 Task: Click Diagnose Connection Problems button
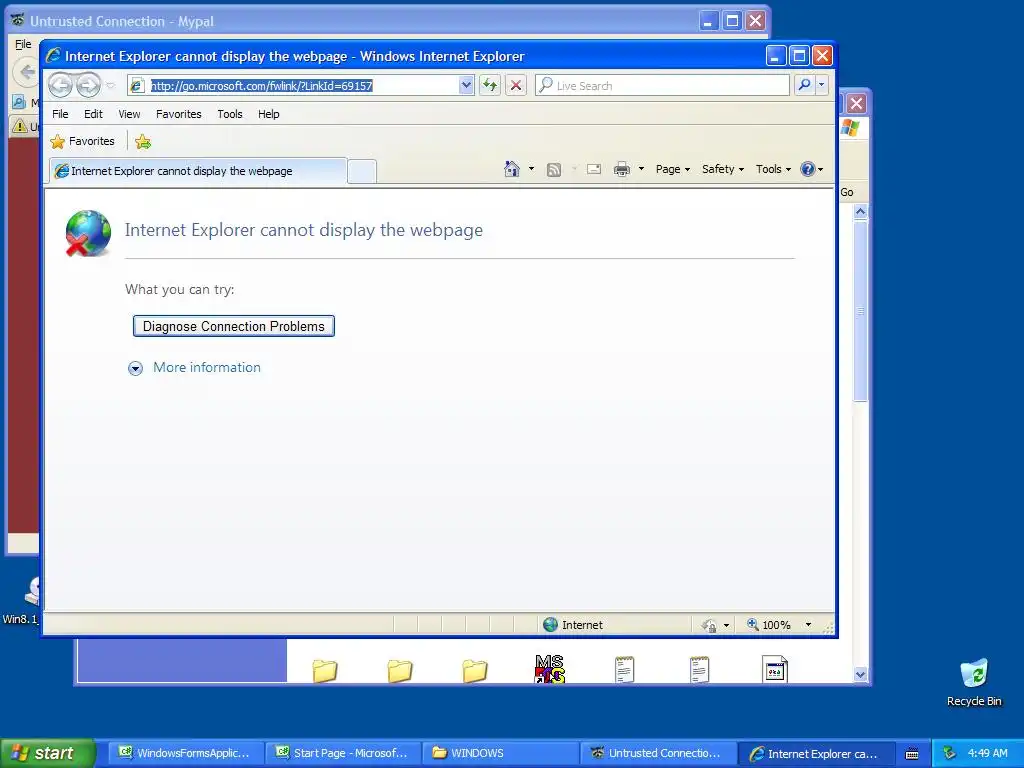coord(234,326)
